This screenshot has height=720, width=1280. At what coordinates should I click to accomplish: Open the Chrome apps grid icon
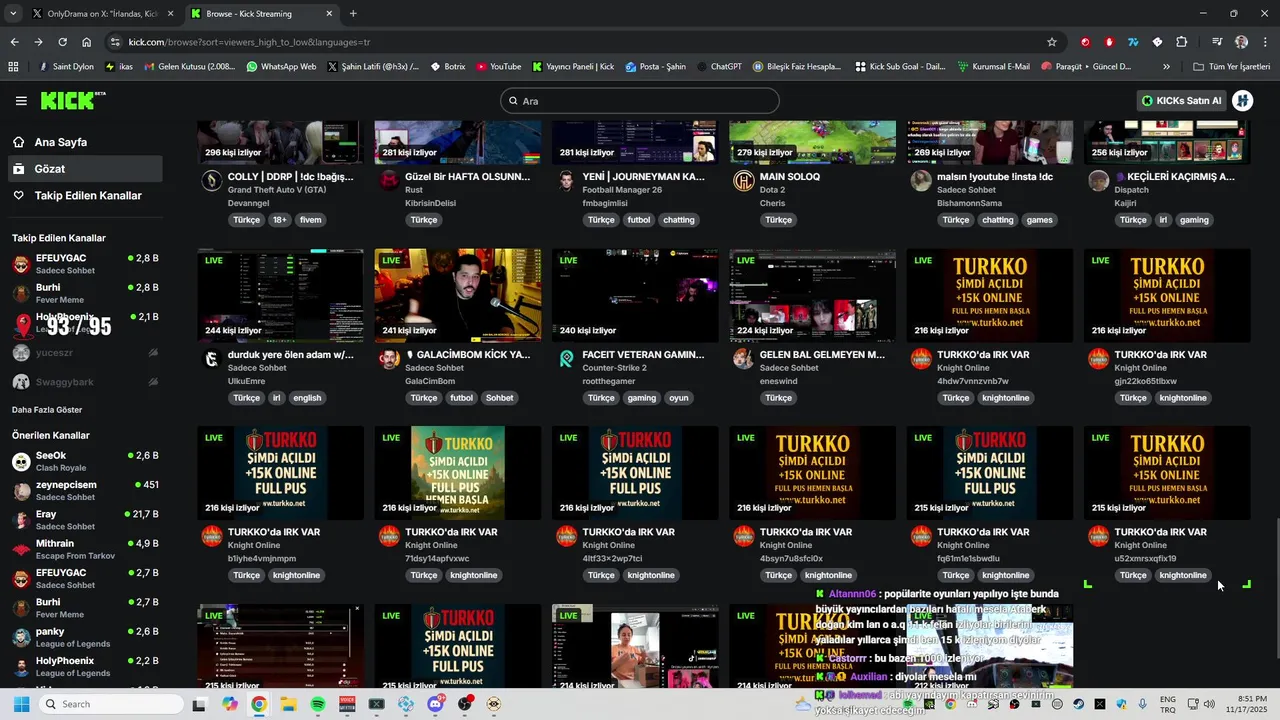(13, 66)
